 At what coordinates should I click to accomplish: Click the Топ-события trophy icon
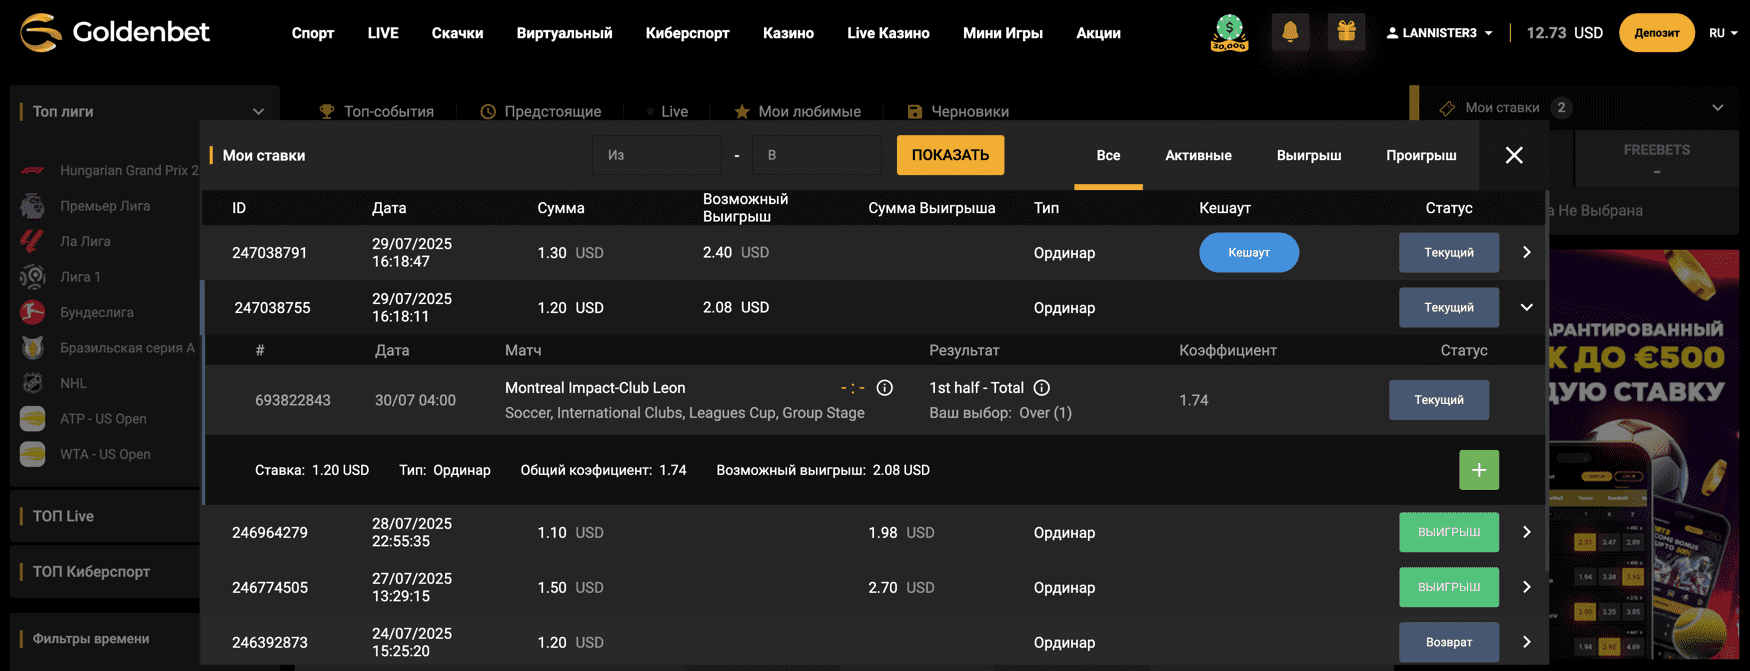click(x=327, y=111)
